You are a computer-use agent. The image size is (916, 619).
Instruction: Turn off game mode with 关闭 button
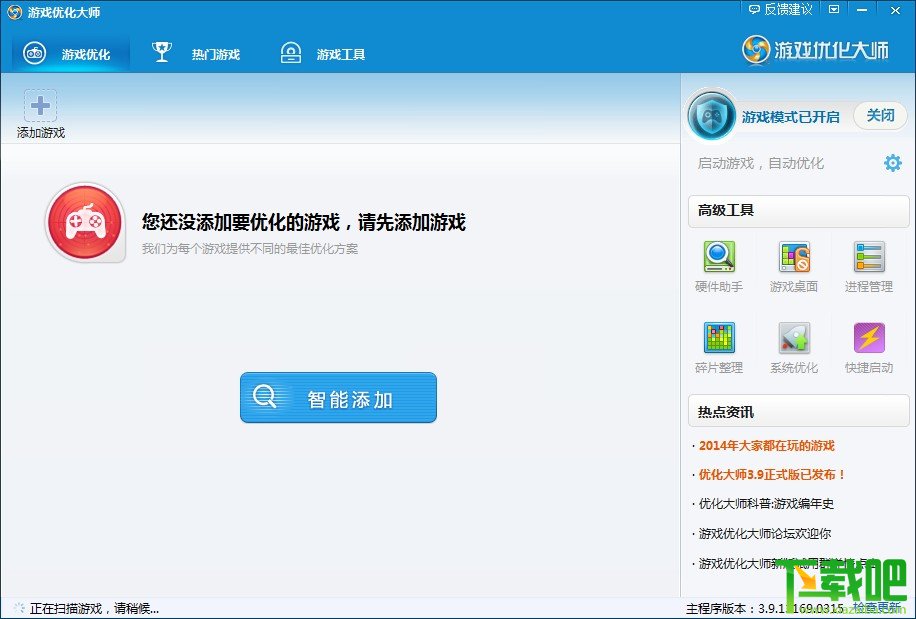point(880,116)
